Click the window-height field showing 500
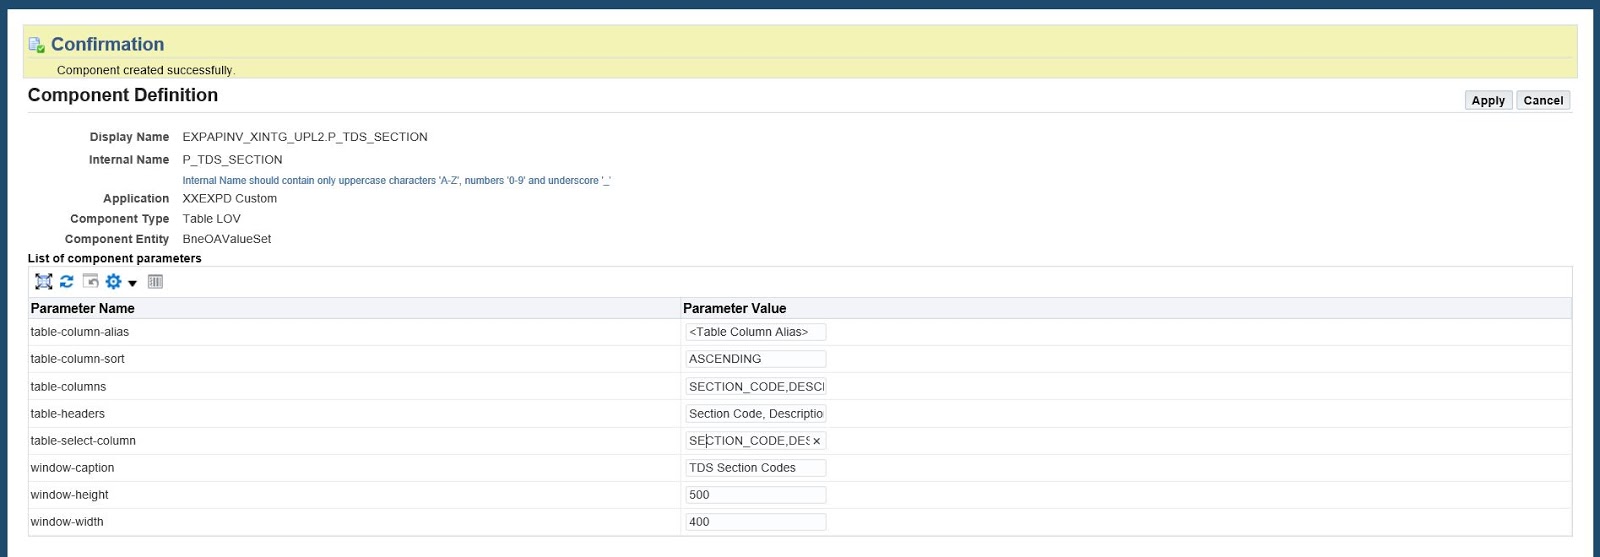The image size is (1600, 557). pos(756,495)
